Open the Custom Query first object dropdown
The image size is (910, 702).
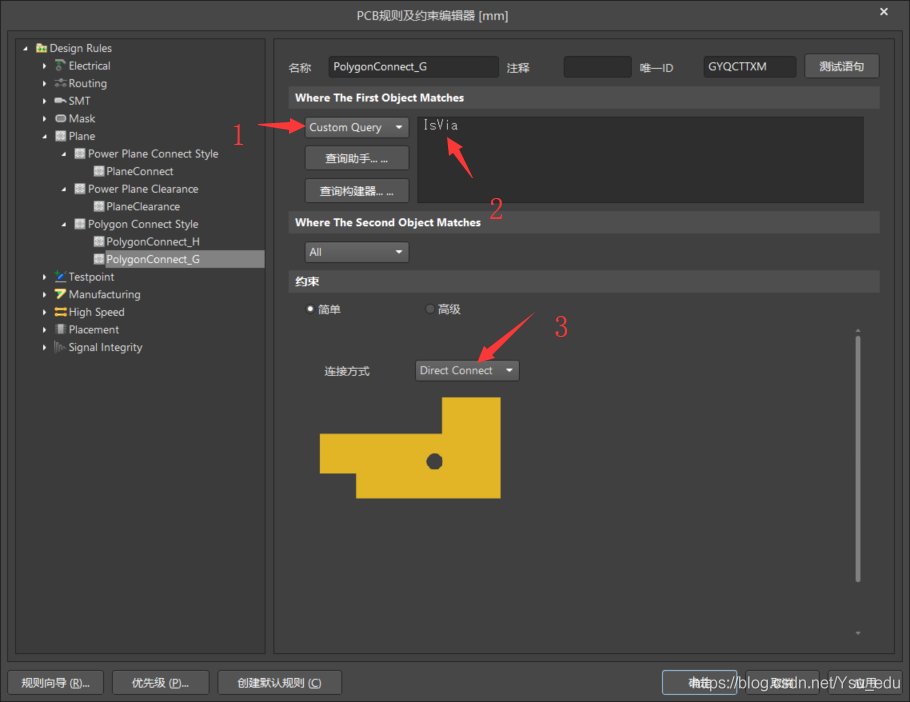coord(356,127)
